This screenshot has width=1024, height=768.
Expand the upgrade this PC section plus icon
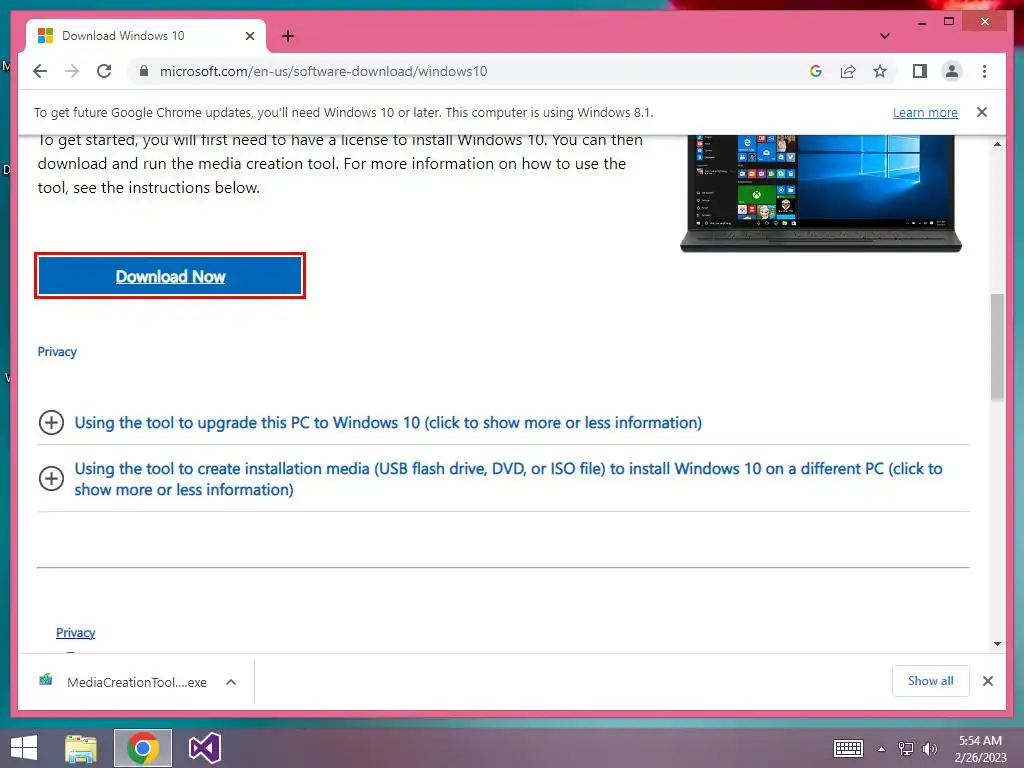click(x=51, y=423)
